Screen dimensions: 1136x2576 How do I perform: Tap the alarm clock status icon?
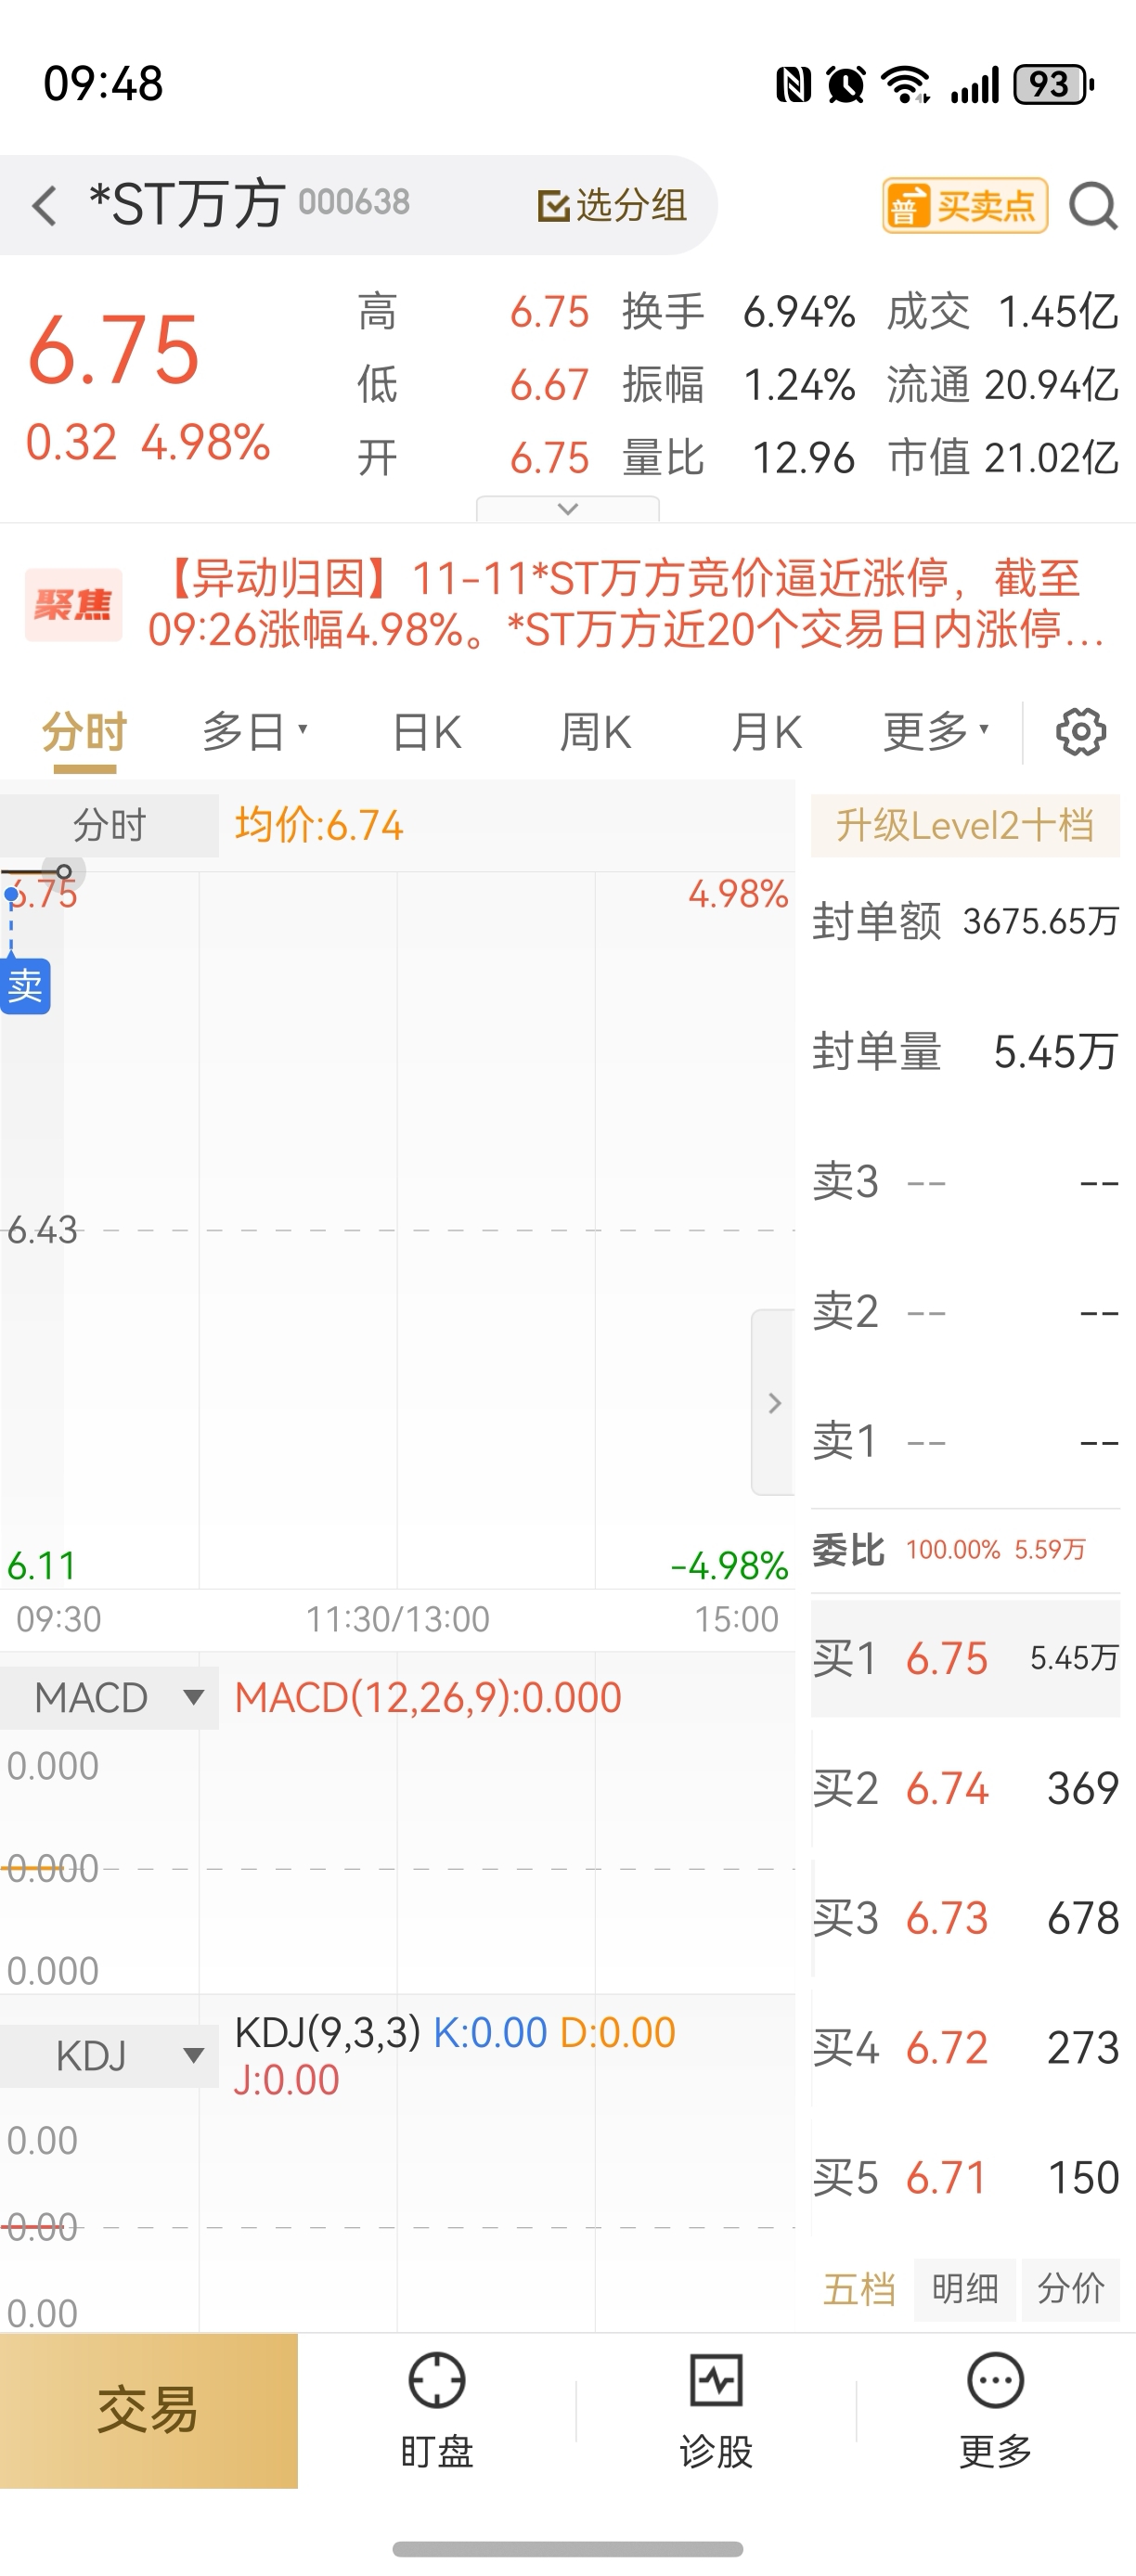tap(846, 85)
